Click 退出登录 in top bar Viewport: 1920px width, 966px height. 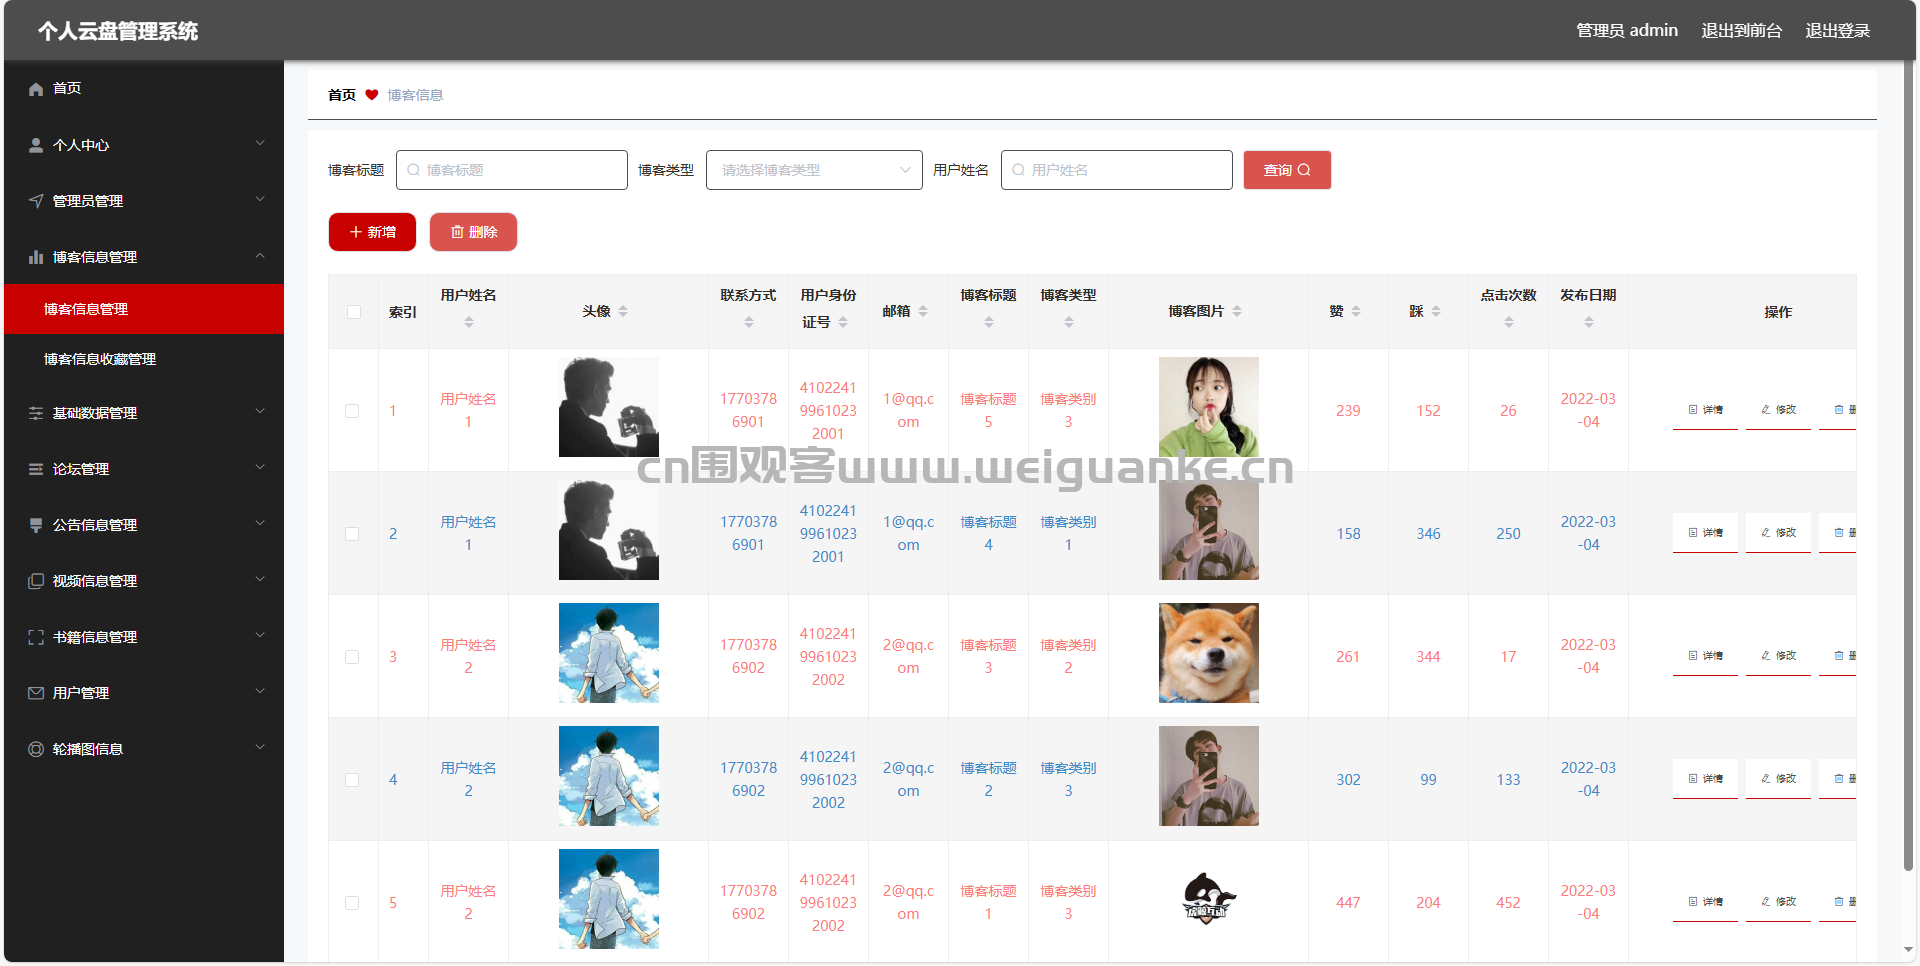coord(1837,31)
